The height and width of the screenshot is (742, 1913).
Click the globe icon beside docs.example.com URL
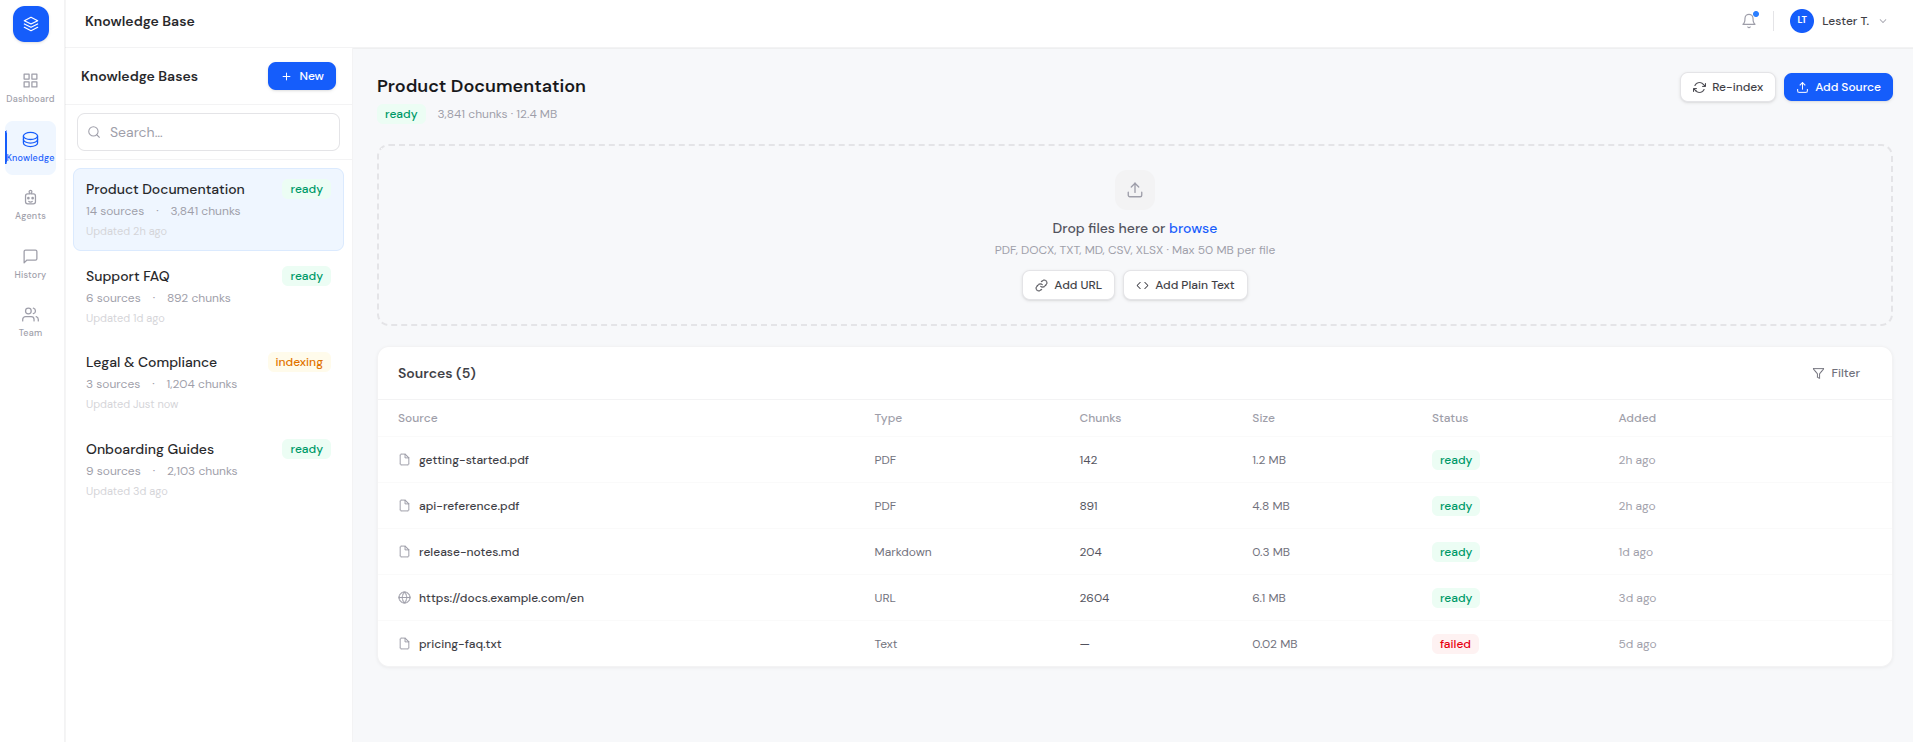tap(404, 598)
